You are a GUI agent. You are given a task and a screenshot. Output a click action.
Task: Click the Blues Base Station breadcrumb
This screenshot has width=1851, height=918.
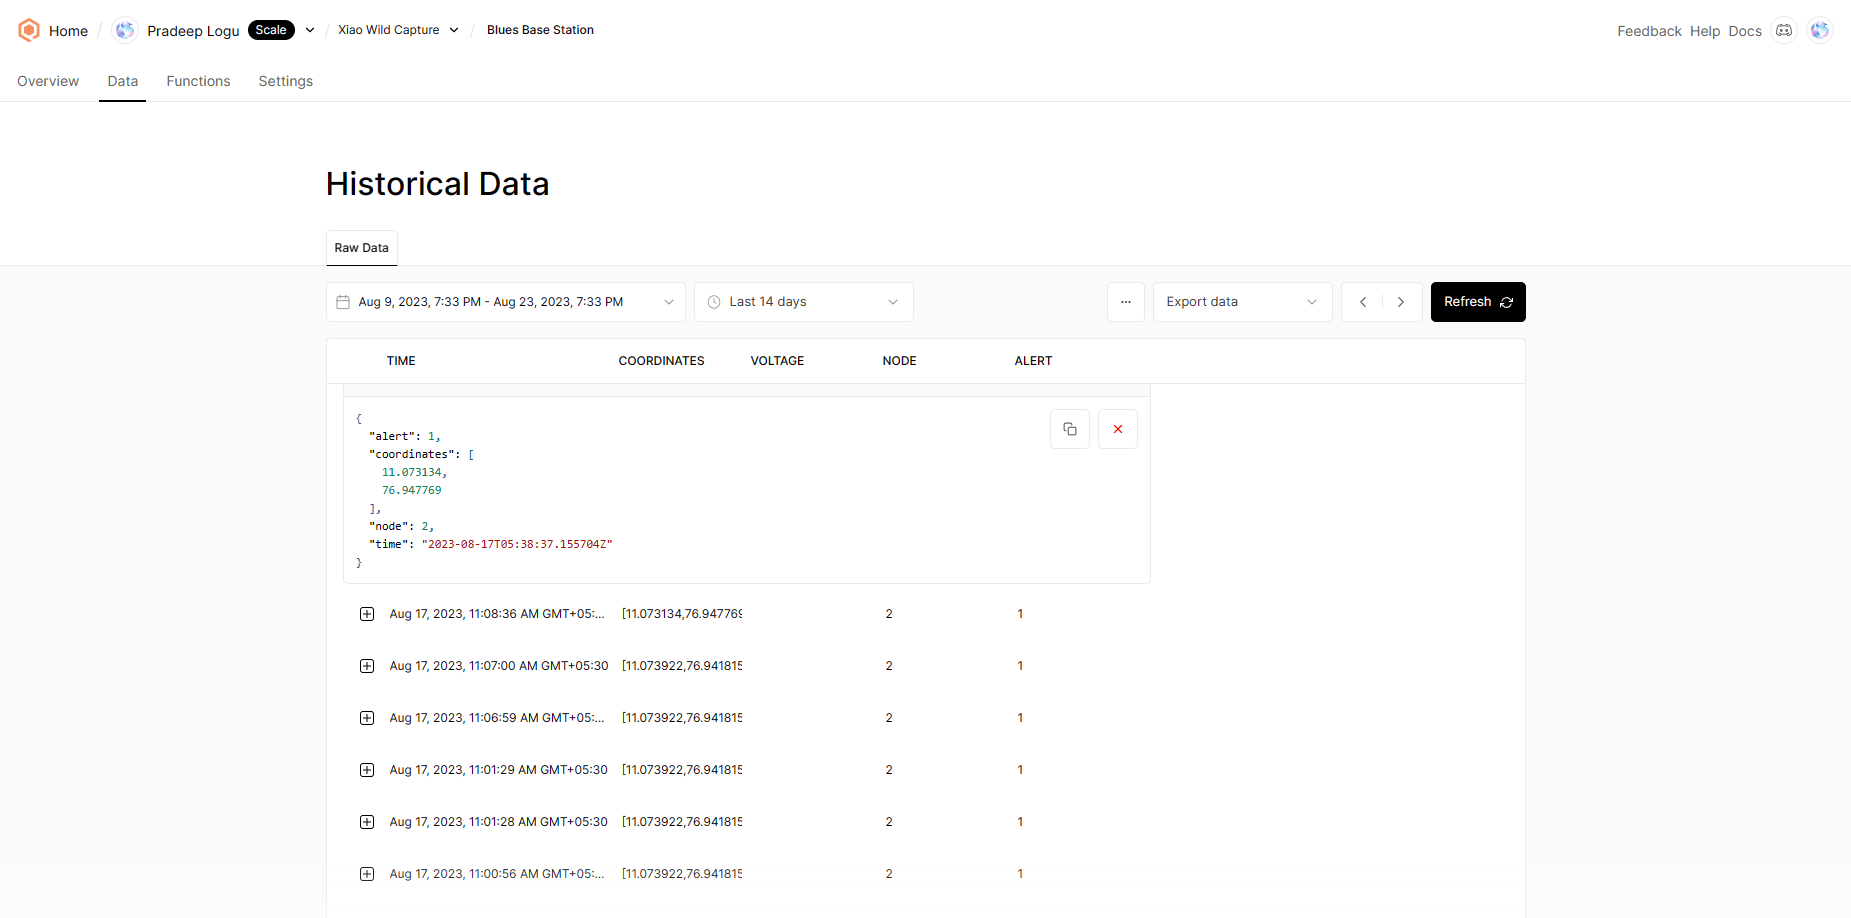tap(540, 30)
